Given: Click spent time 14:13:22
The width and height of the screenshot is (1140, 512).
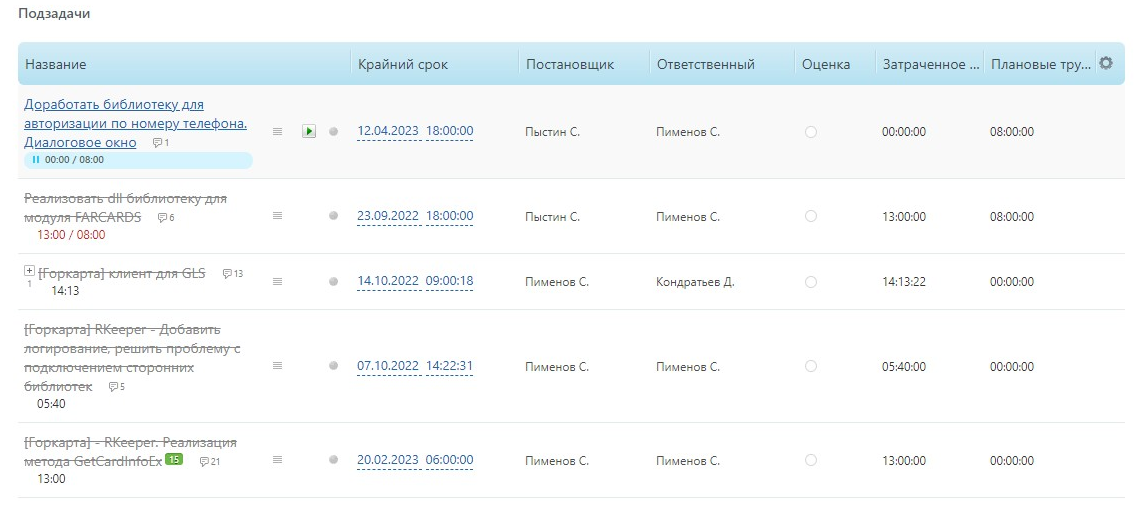Looking at the screenshot, I should (x=904, y=282).
